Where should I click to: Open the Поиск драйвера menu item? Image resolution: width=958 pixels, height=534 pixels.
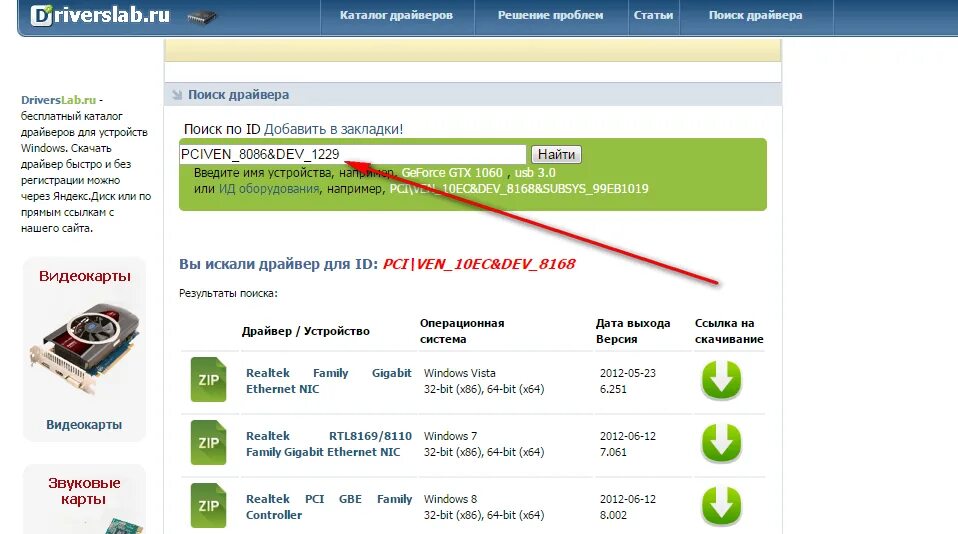(x=756, y=15)
